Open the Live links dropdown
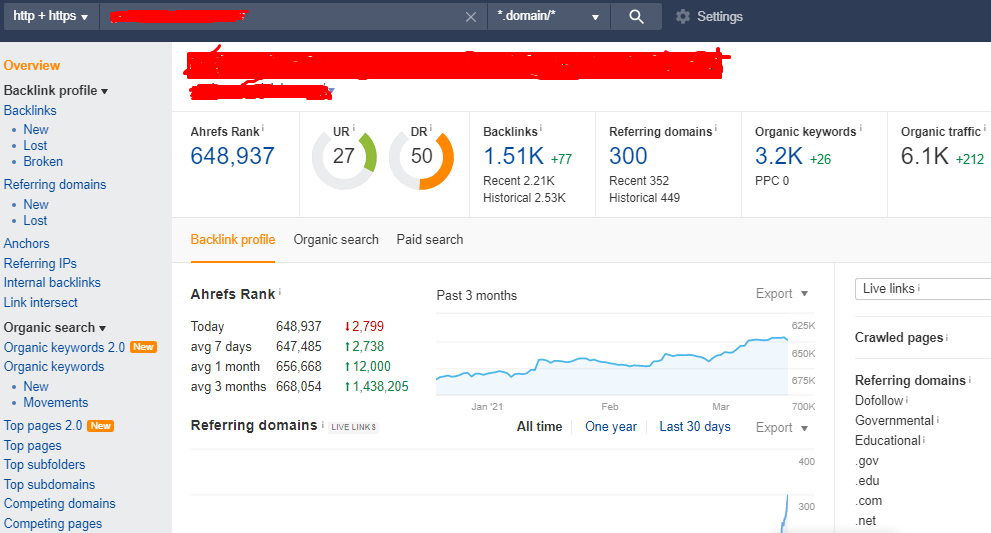Viewport: 991px width, 533px height. coord(922,288)
